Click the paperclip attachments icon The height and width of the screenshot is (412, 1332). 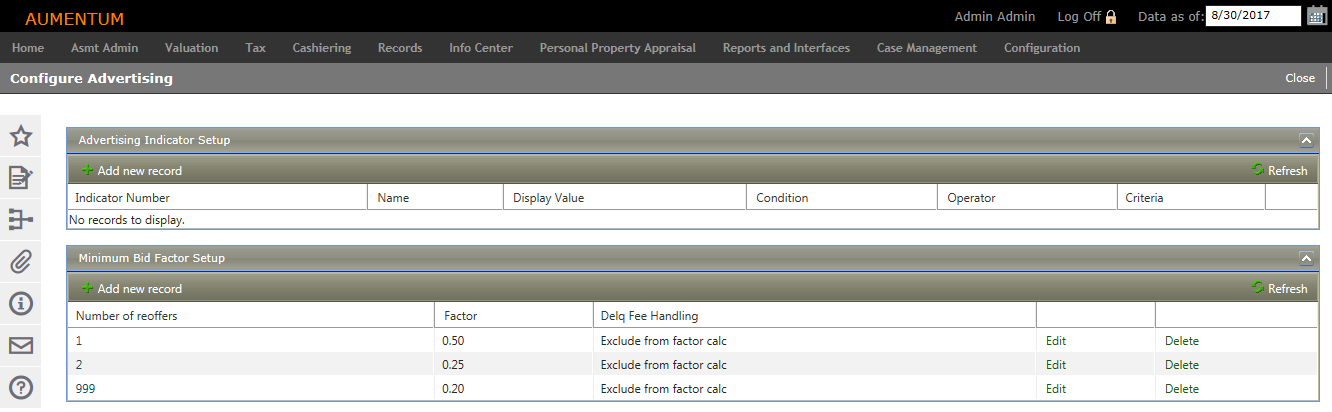[x=21, y=262]
